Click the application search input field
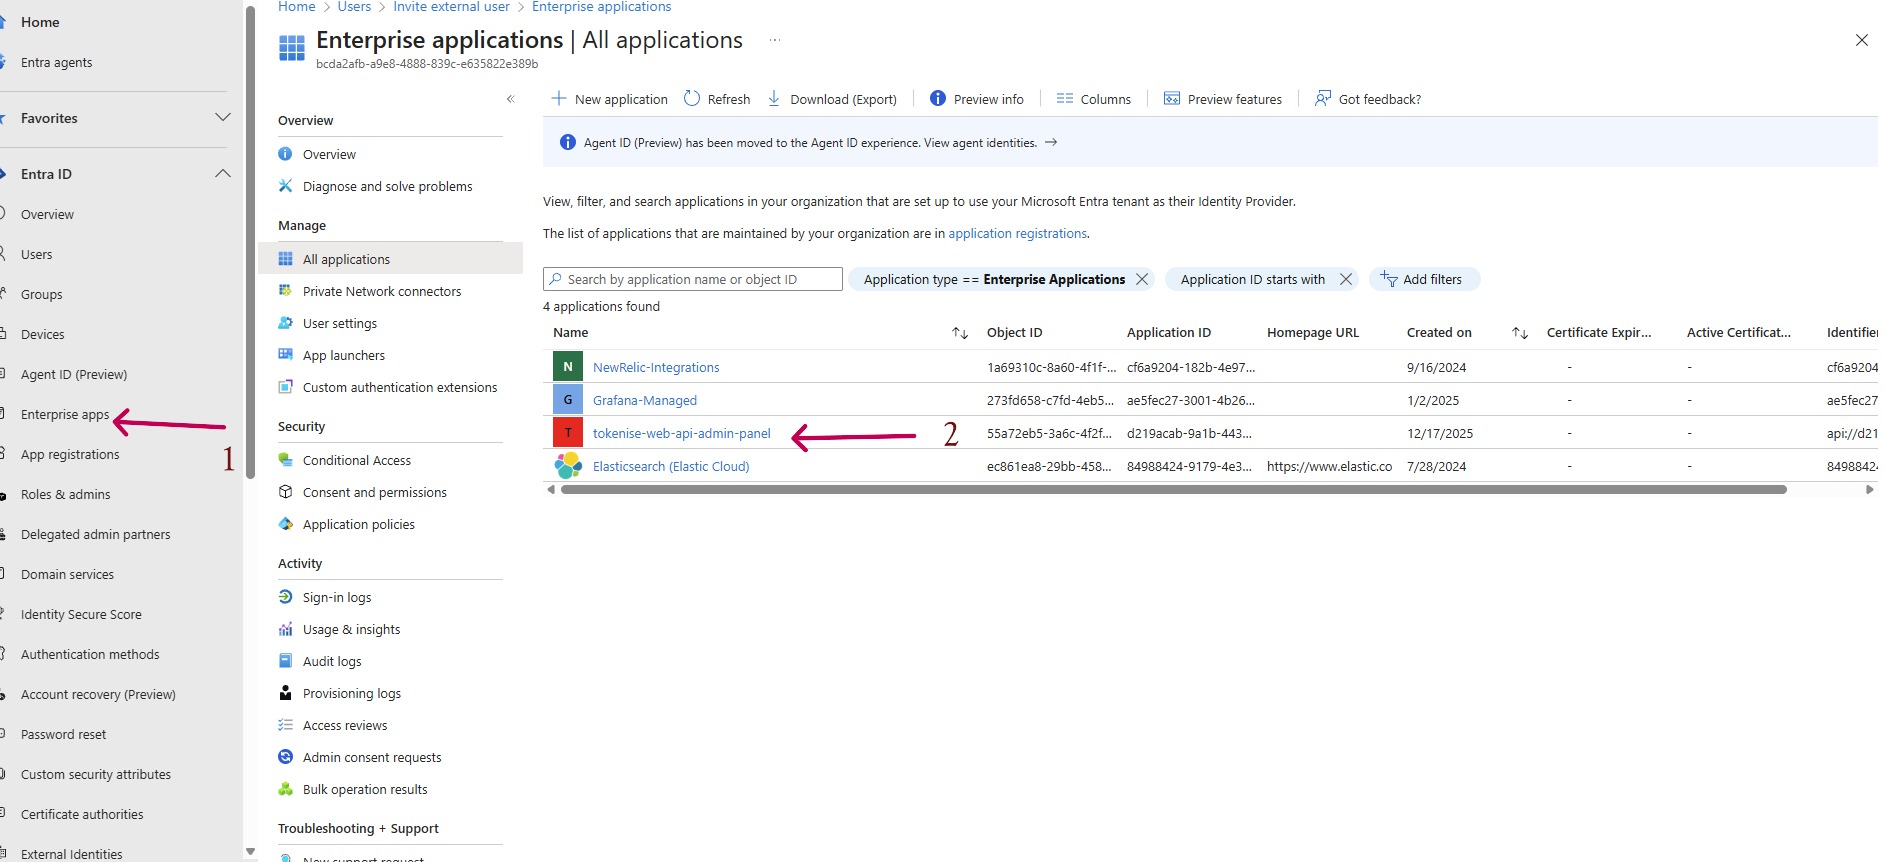1885x862 pixels. point(693,279)
